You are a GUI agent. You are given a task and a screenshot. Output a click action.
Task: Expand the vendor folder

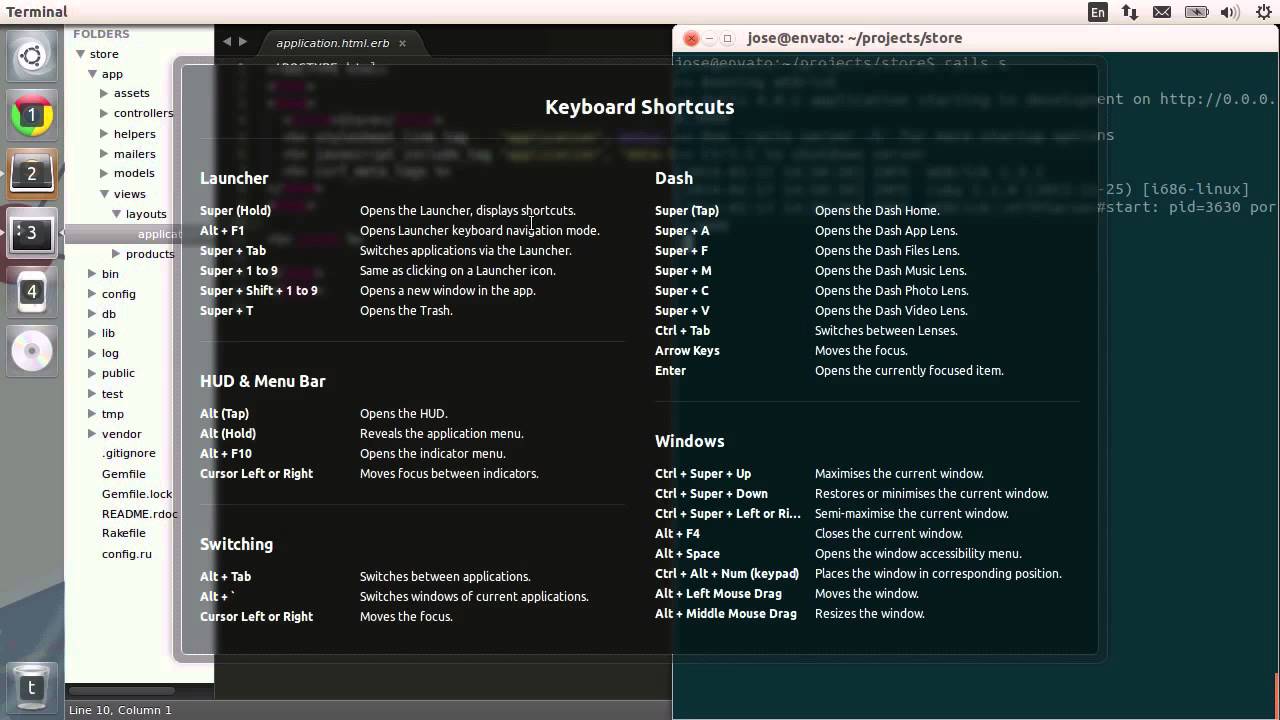tap(92, 434)
